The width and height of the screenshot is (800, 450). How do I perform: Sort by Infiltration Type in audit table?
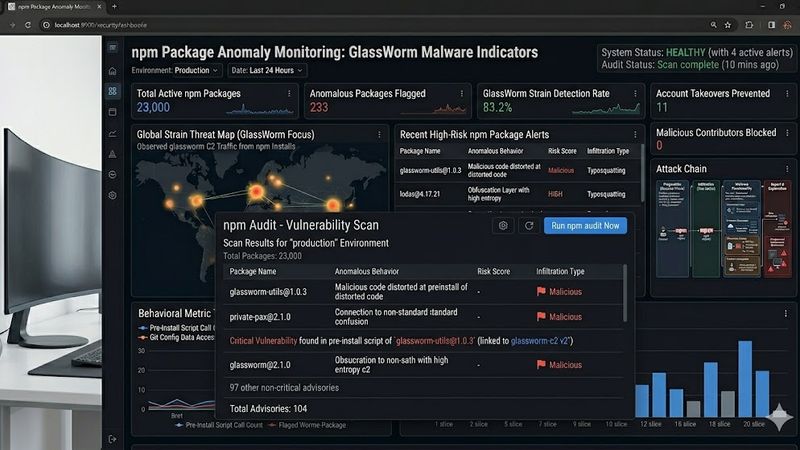[560, 271]
